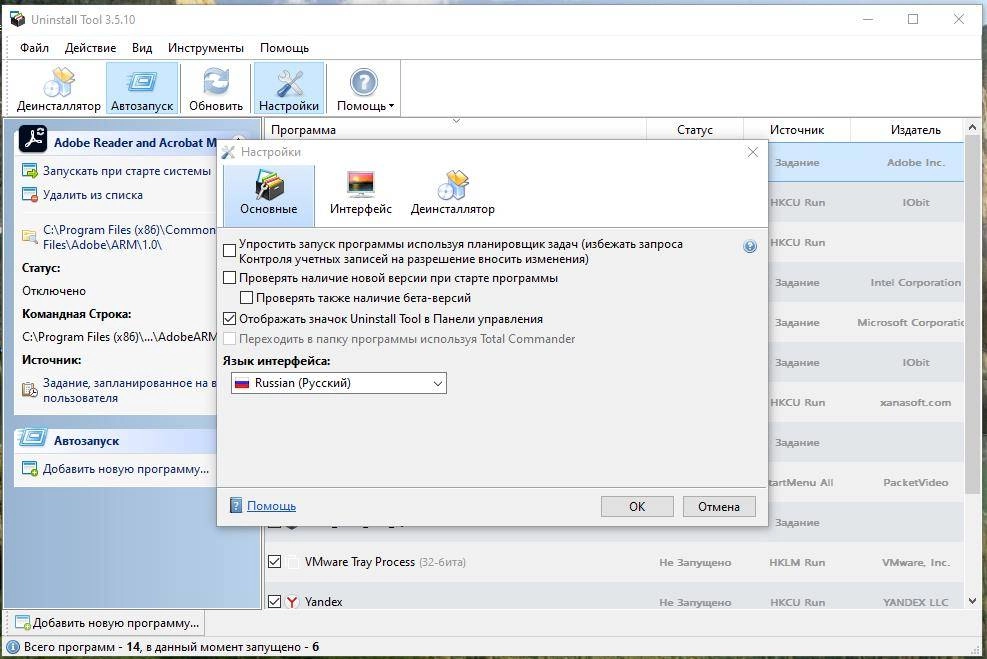Click the Adobe Acrobat icon in sidebar header

point(33,140)
